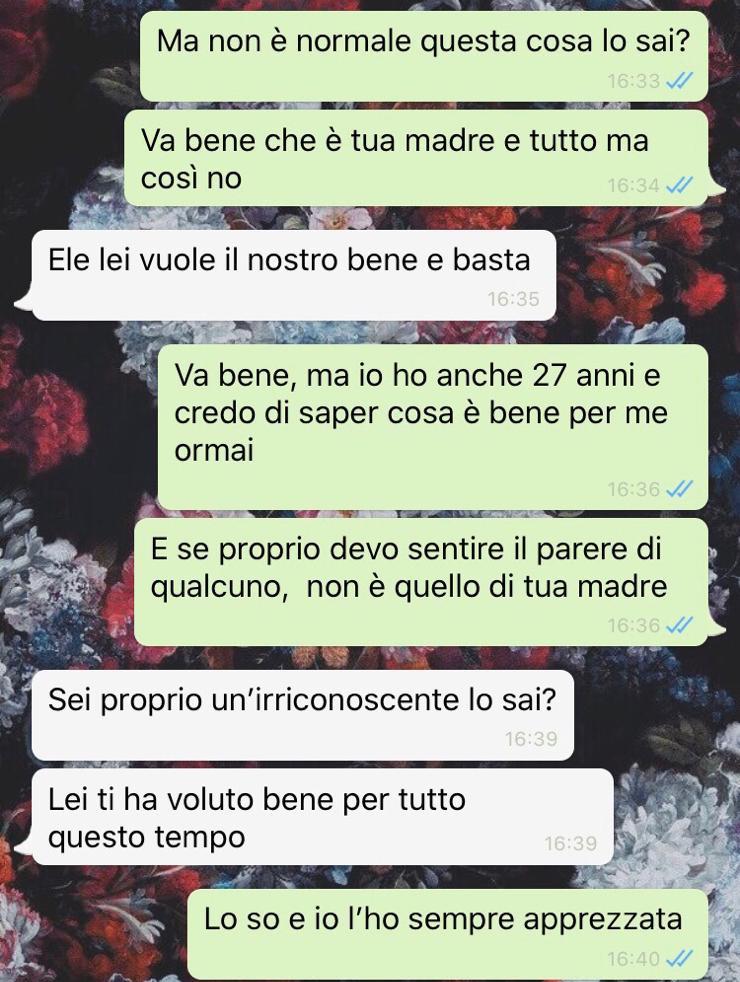Tap the read checkmarks at 16:40
The image size is (740, 982).
tap(680, 958)
